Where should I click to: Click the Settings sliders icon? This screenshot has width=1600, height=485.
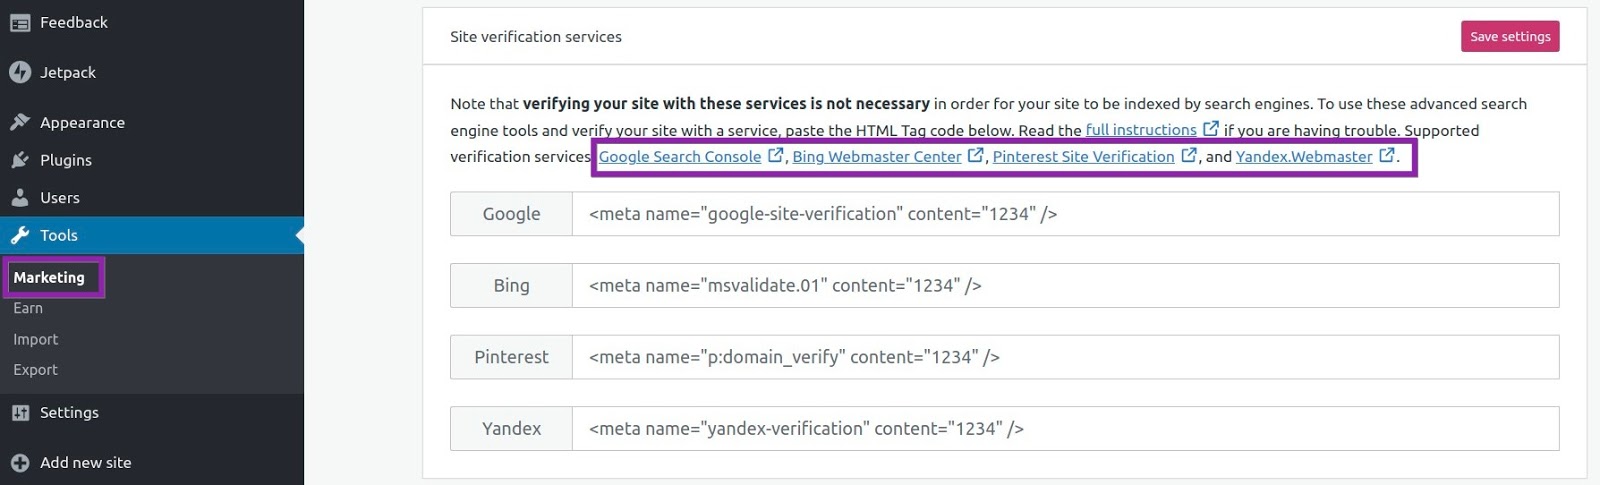coord(20,413)
